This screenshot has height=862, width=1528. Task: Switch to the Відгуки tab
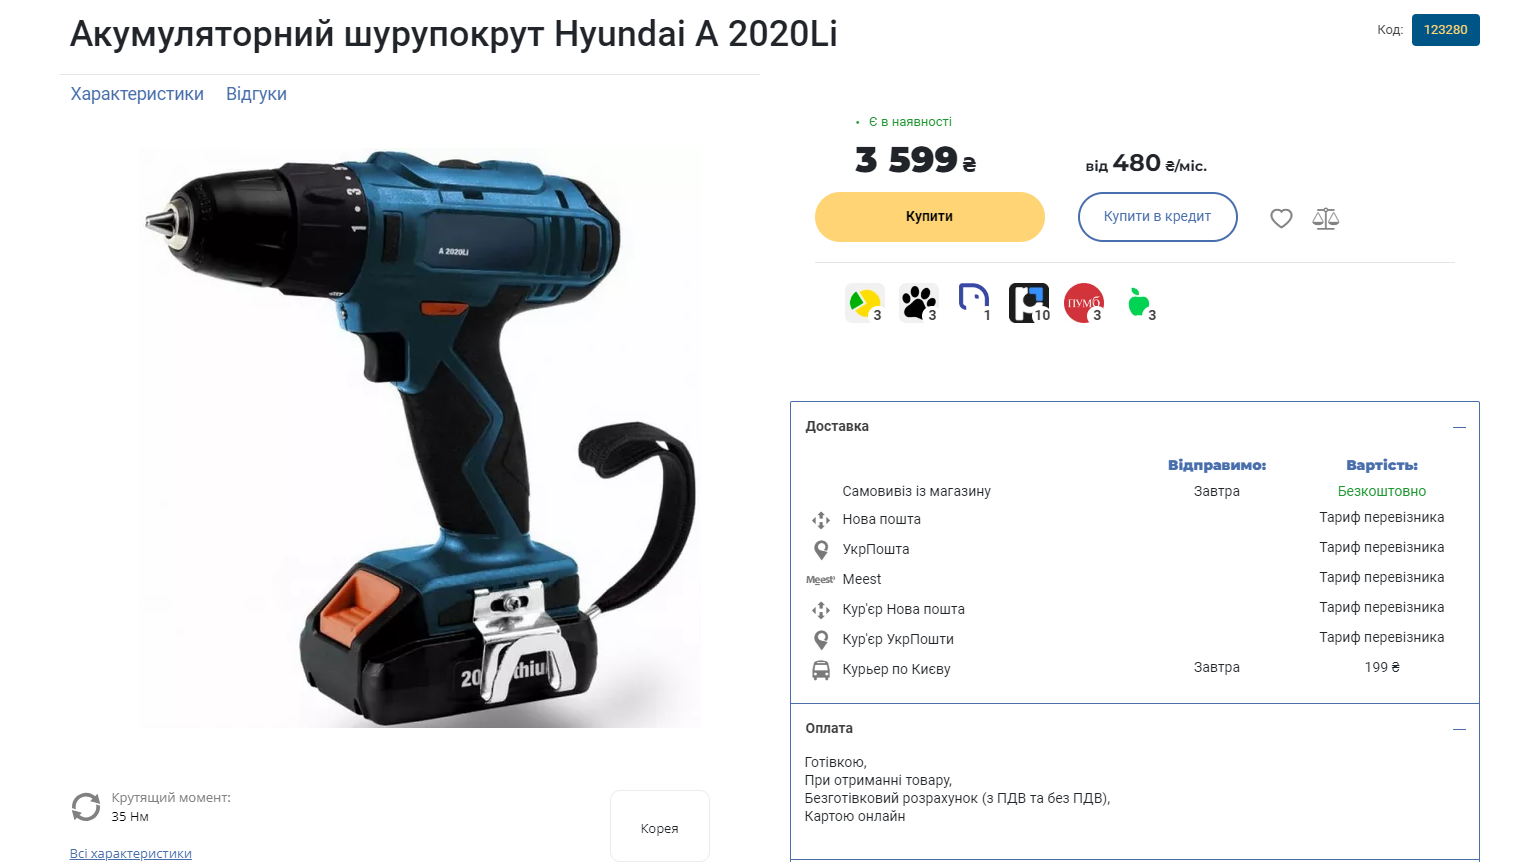tap(256, 94)
